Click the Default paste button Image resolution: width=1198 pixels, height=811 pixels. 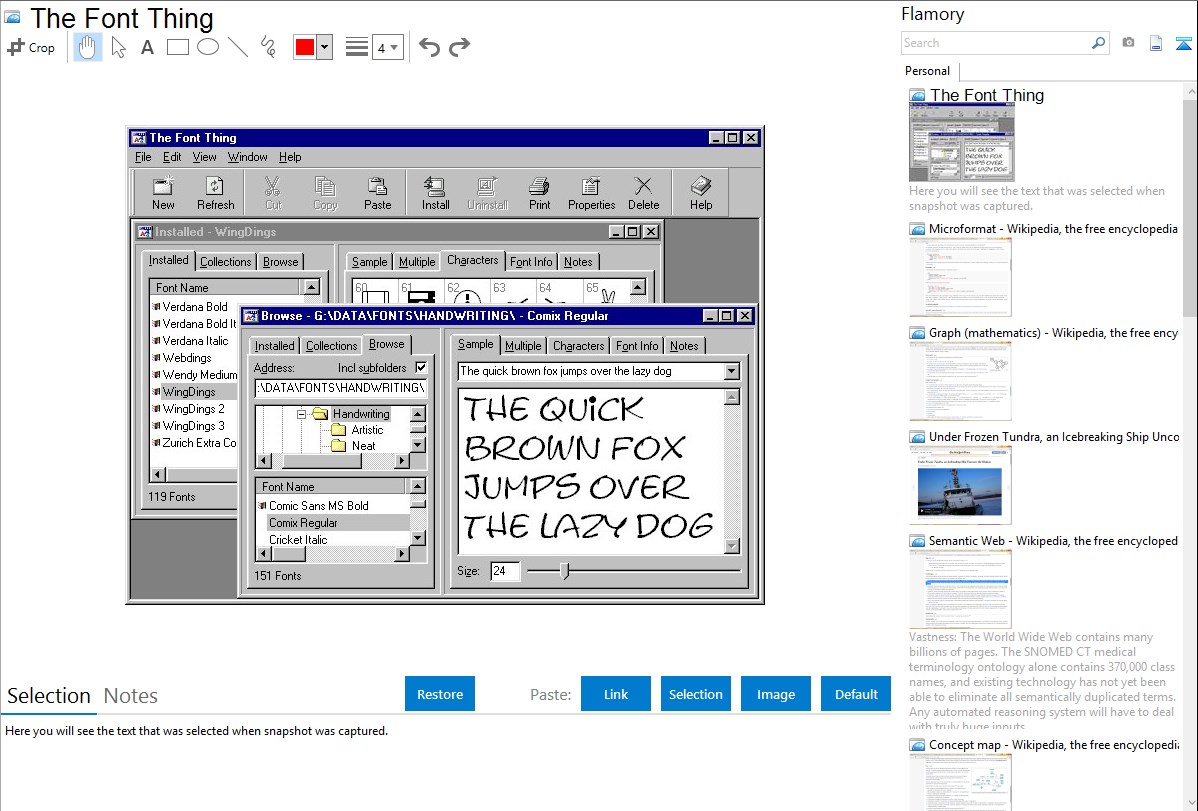tap(856, 694)
